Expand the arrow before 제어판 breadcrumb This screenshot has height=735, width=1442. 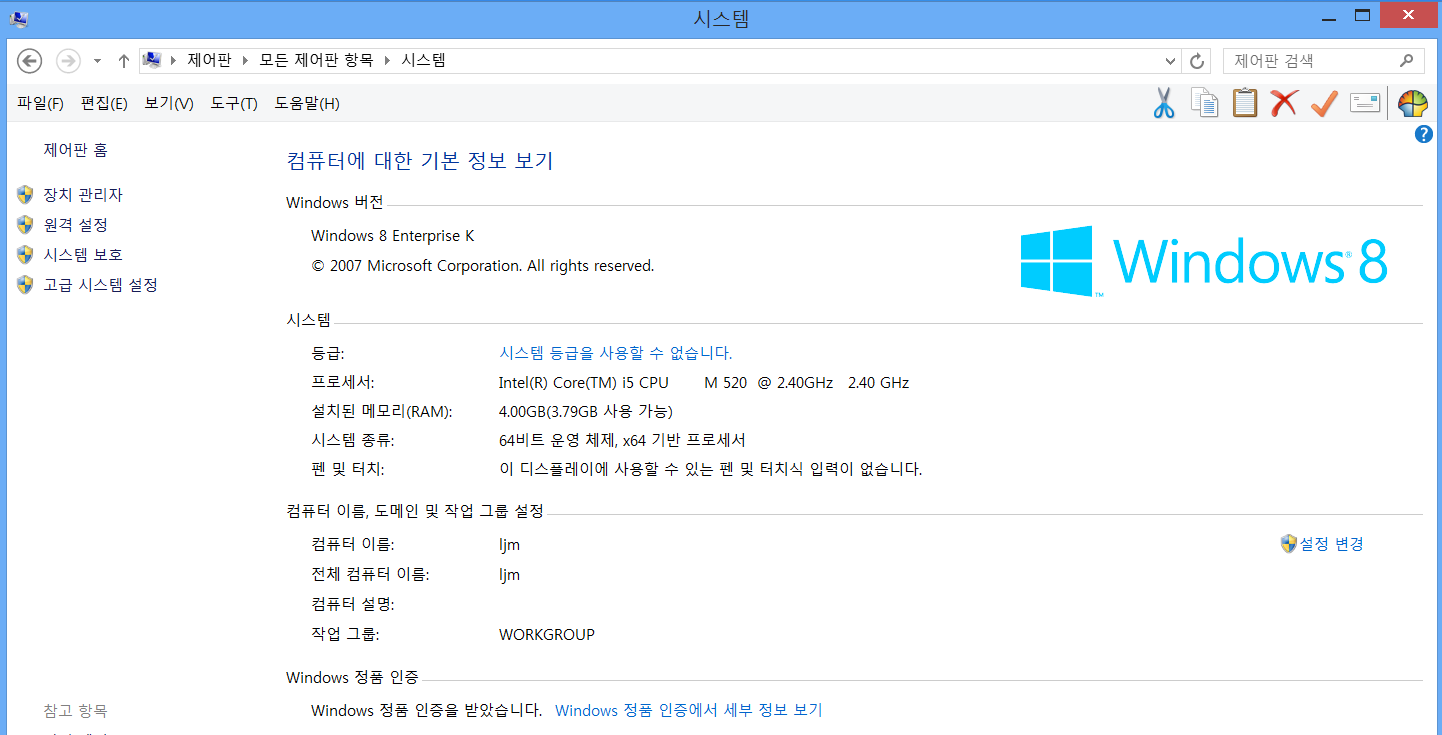coord(174,61)
